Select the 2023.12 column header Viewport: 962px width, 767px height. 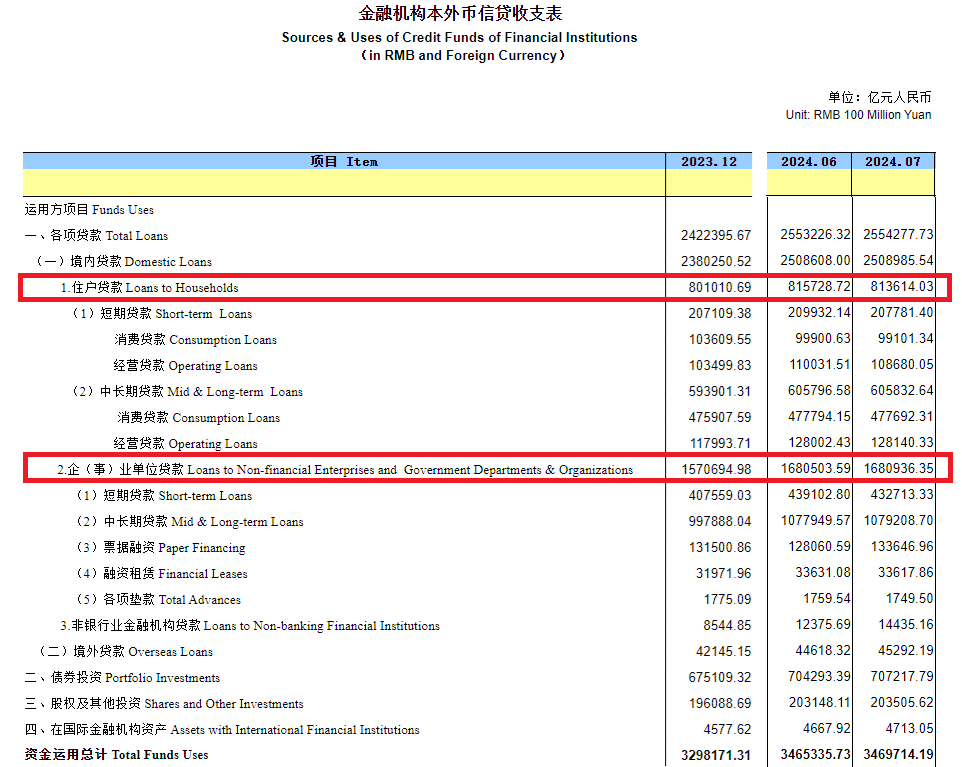pos(709,161)
